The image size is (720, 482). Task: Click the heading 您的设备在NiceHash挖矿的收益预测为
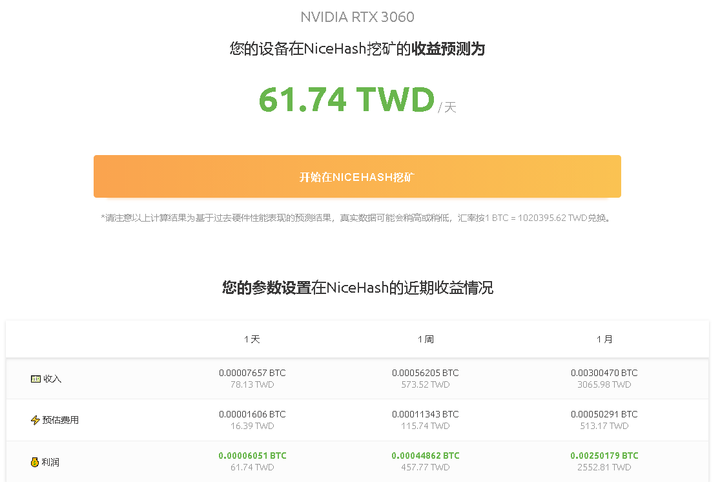(x=357, y=49)
